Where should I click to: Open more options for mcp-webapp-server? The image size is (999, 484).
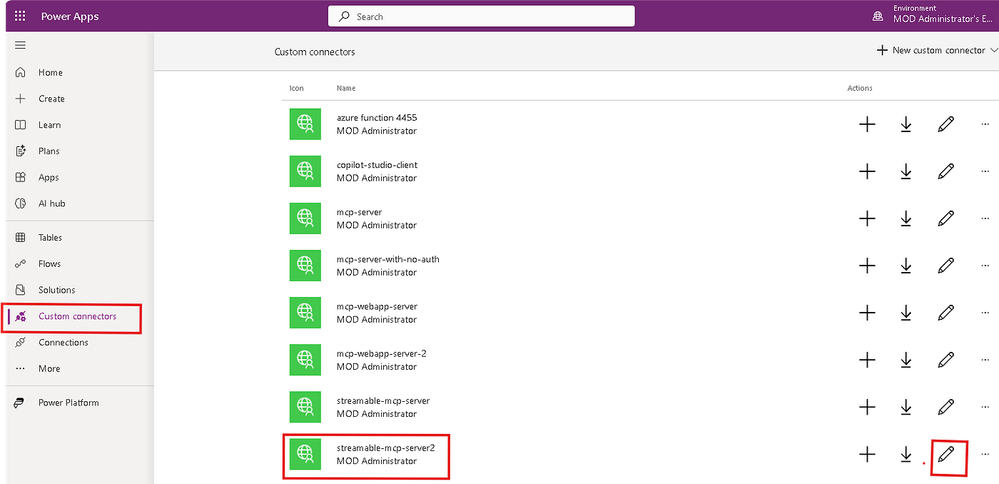click(x=985, y=313)
